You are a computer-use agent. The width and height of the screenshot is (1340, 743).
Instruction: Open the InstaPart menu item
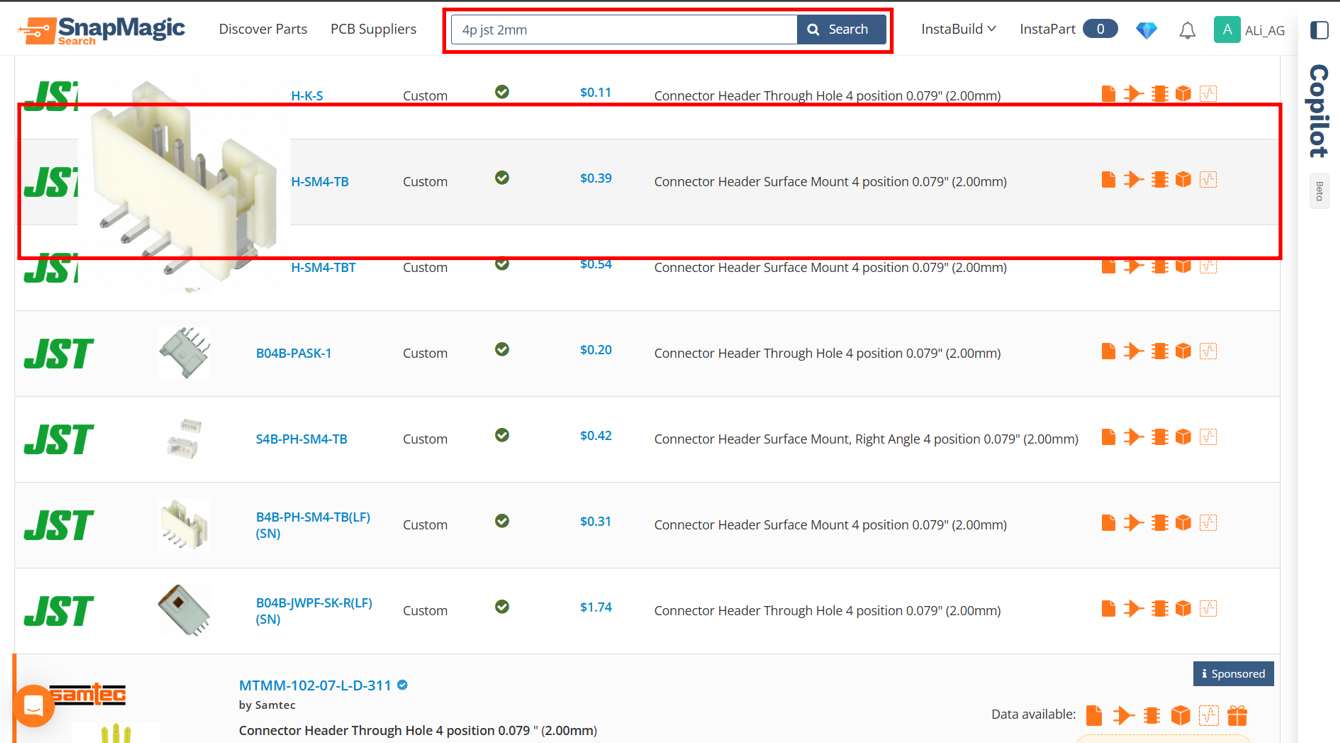coord(1068,29)
